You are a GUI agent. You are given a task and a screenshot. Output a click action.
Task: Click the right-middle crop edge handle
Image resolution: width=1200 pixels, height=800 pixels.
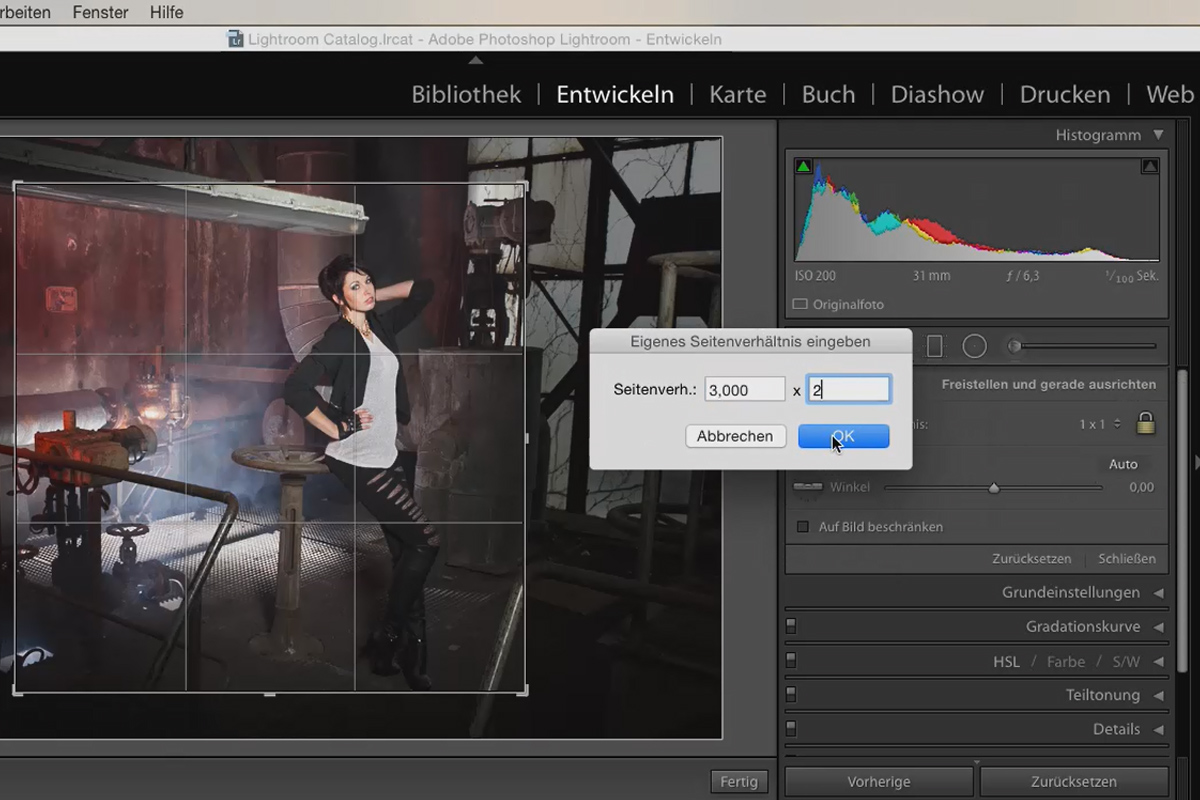[x=526, y=438]
